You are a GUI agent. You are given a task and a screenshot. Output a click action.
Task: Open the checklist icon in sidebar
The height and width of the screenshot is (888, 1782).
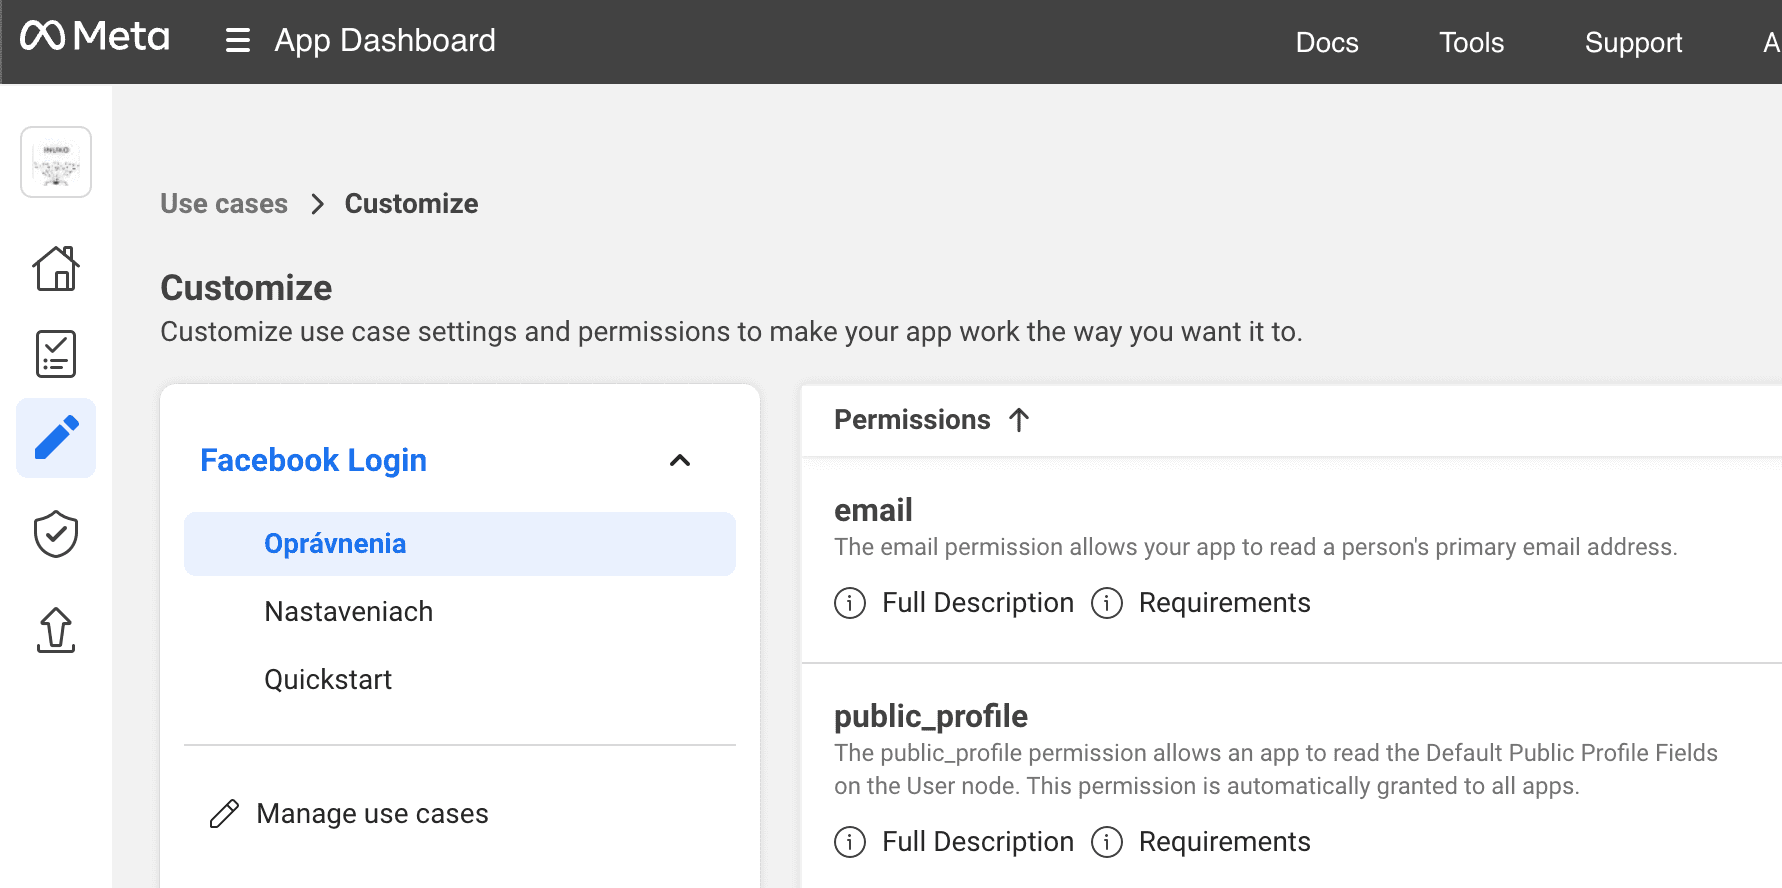click(x=56, y=354)
